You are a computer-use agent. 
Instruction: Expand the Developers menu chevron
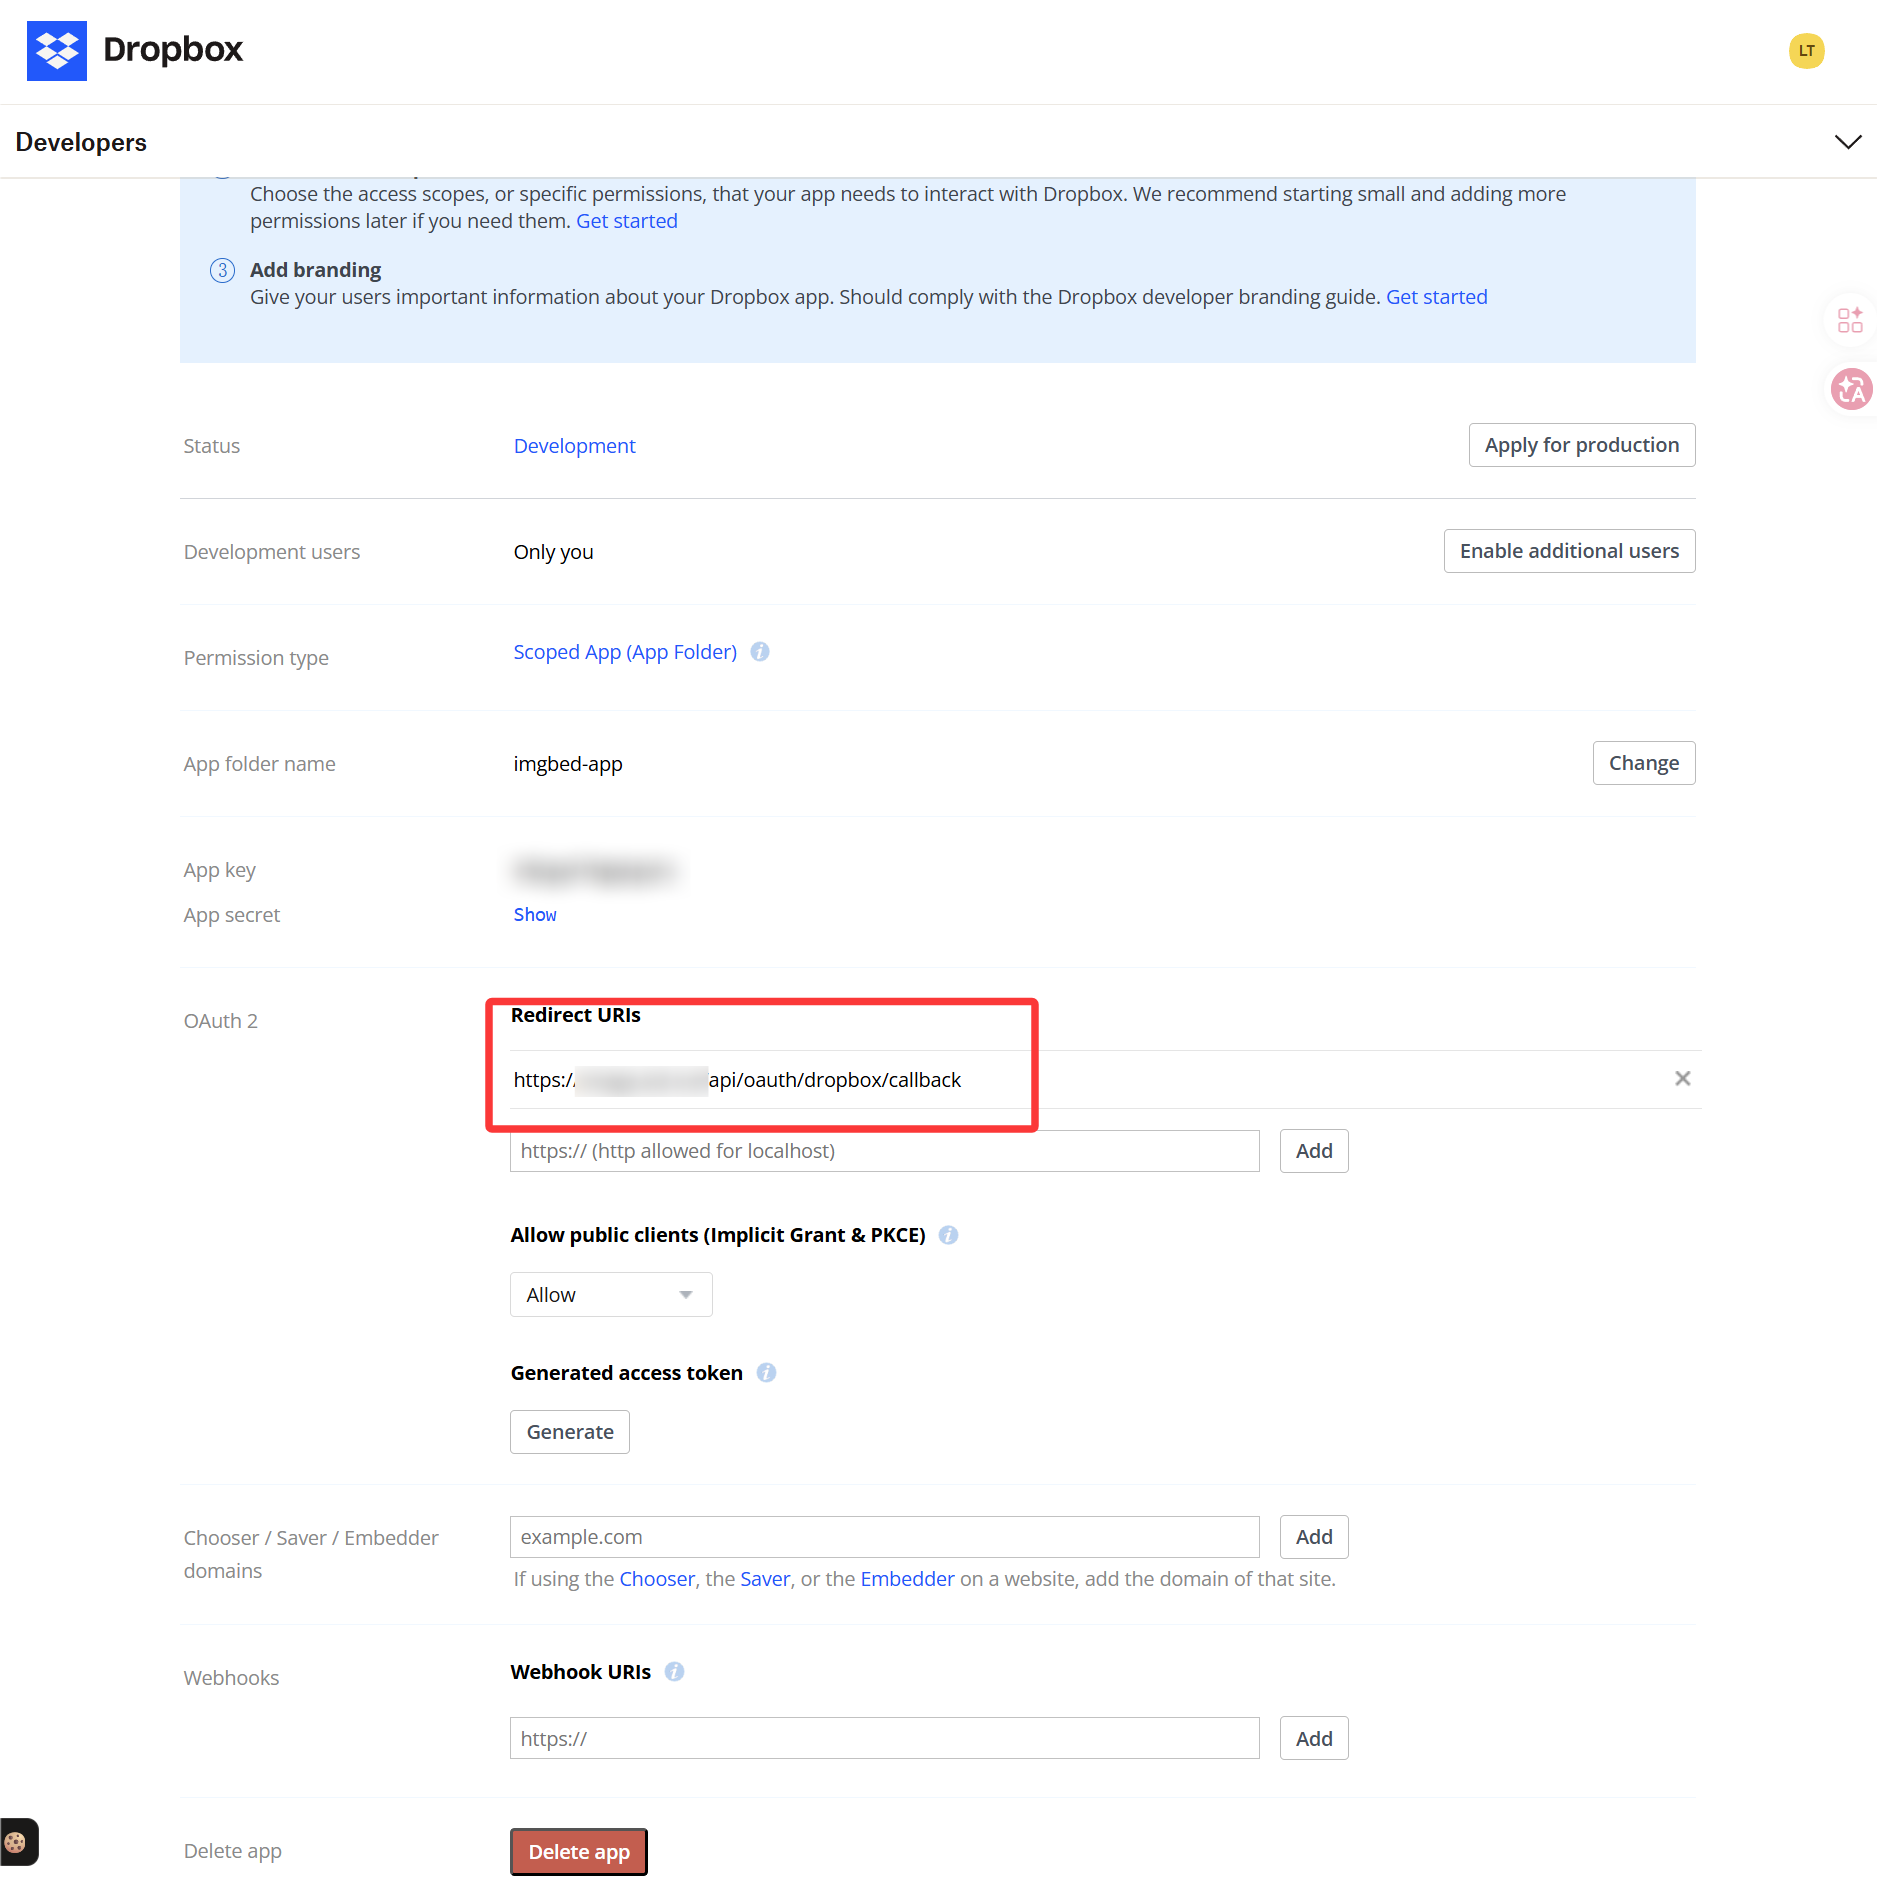[x=1848, y=142]
